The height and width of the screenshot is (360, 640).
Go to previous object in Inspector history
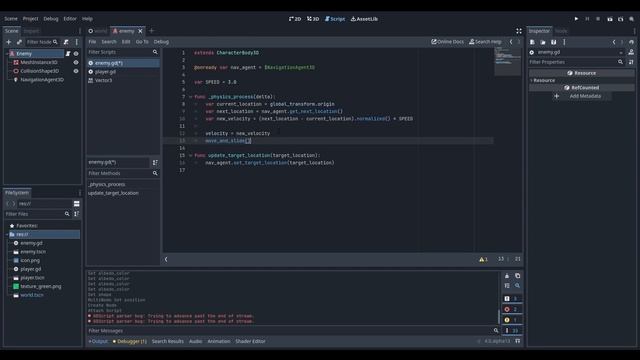pos(614,42)
